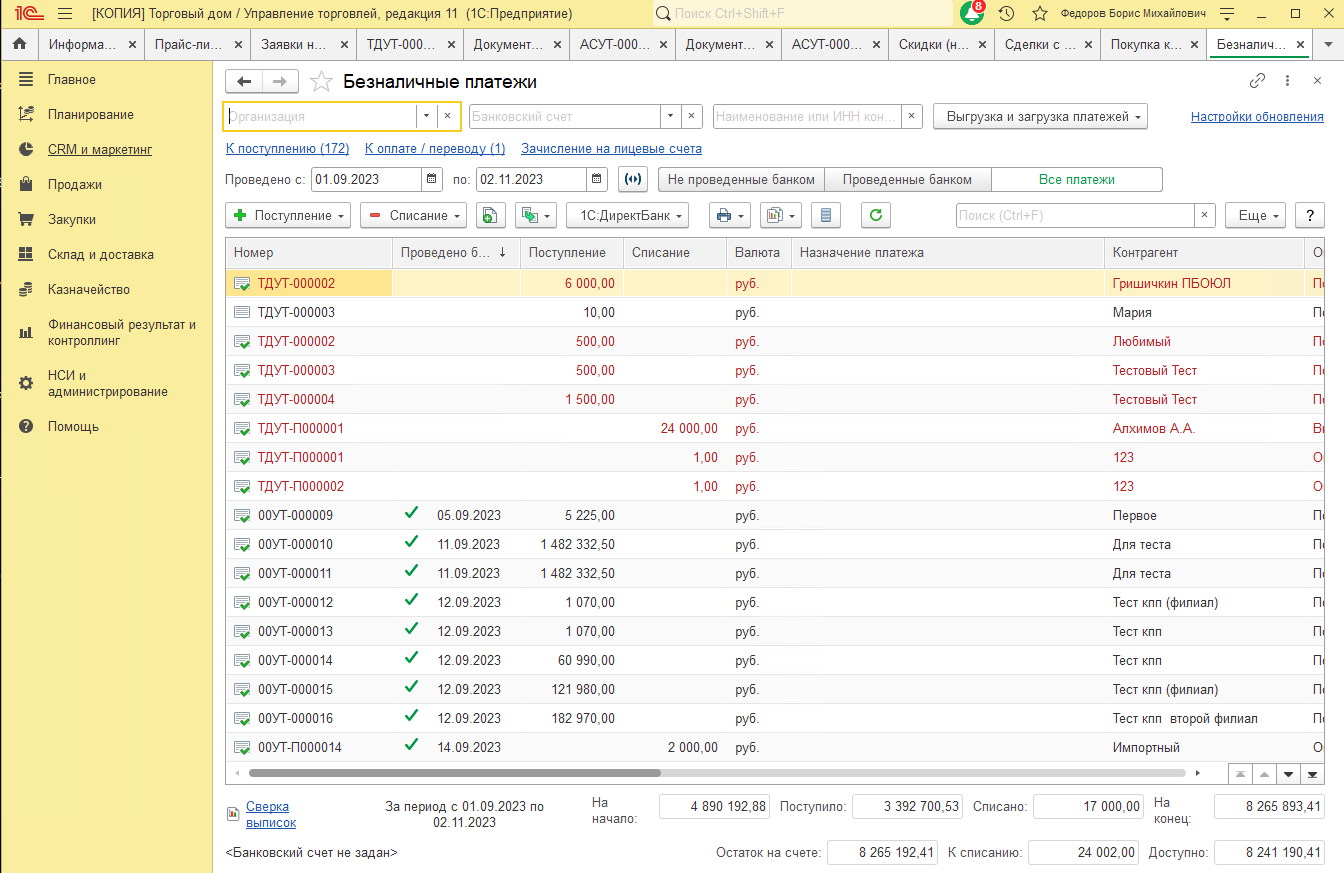The width and height of the screenshot is (1344, 873).
Task: Open the print menu dropdown
Action: point(730,215)
